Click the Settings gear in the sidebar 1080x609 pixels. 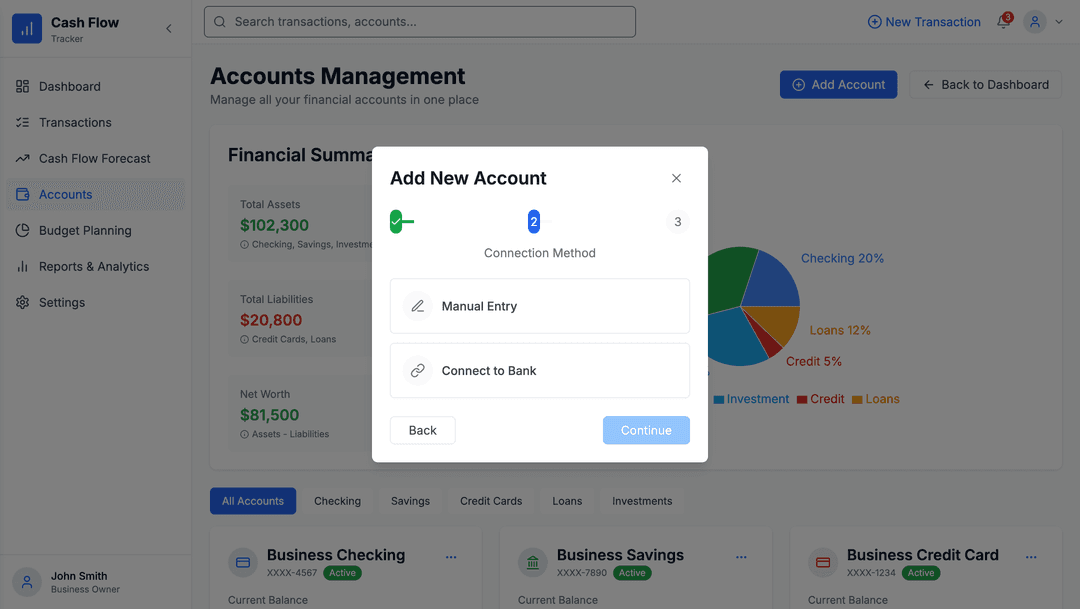coord(23,302)
